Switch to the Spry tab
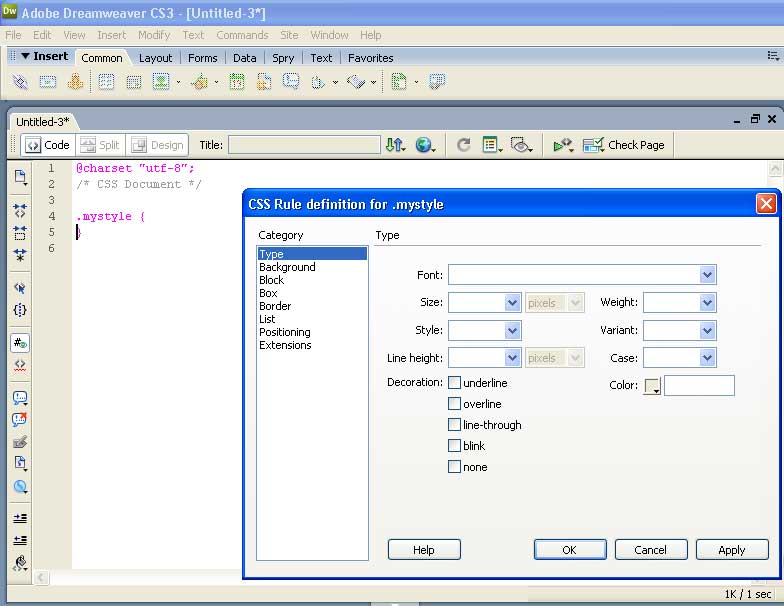The width and height of the screenshot is (784, 606). click(283, 58)
